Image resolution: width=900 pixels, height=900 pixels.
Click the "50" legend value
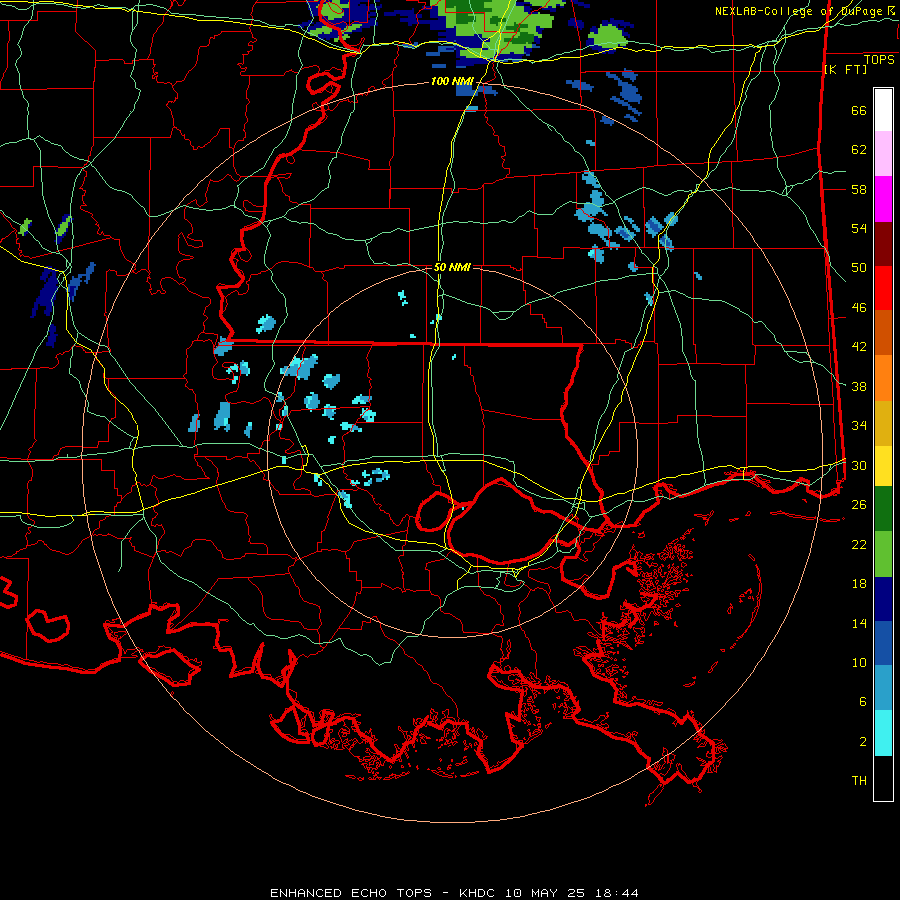pyautogui.click(x=859, y=268)
